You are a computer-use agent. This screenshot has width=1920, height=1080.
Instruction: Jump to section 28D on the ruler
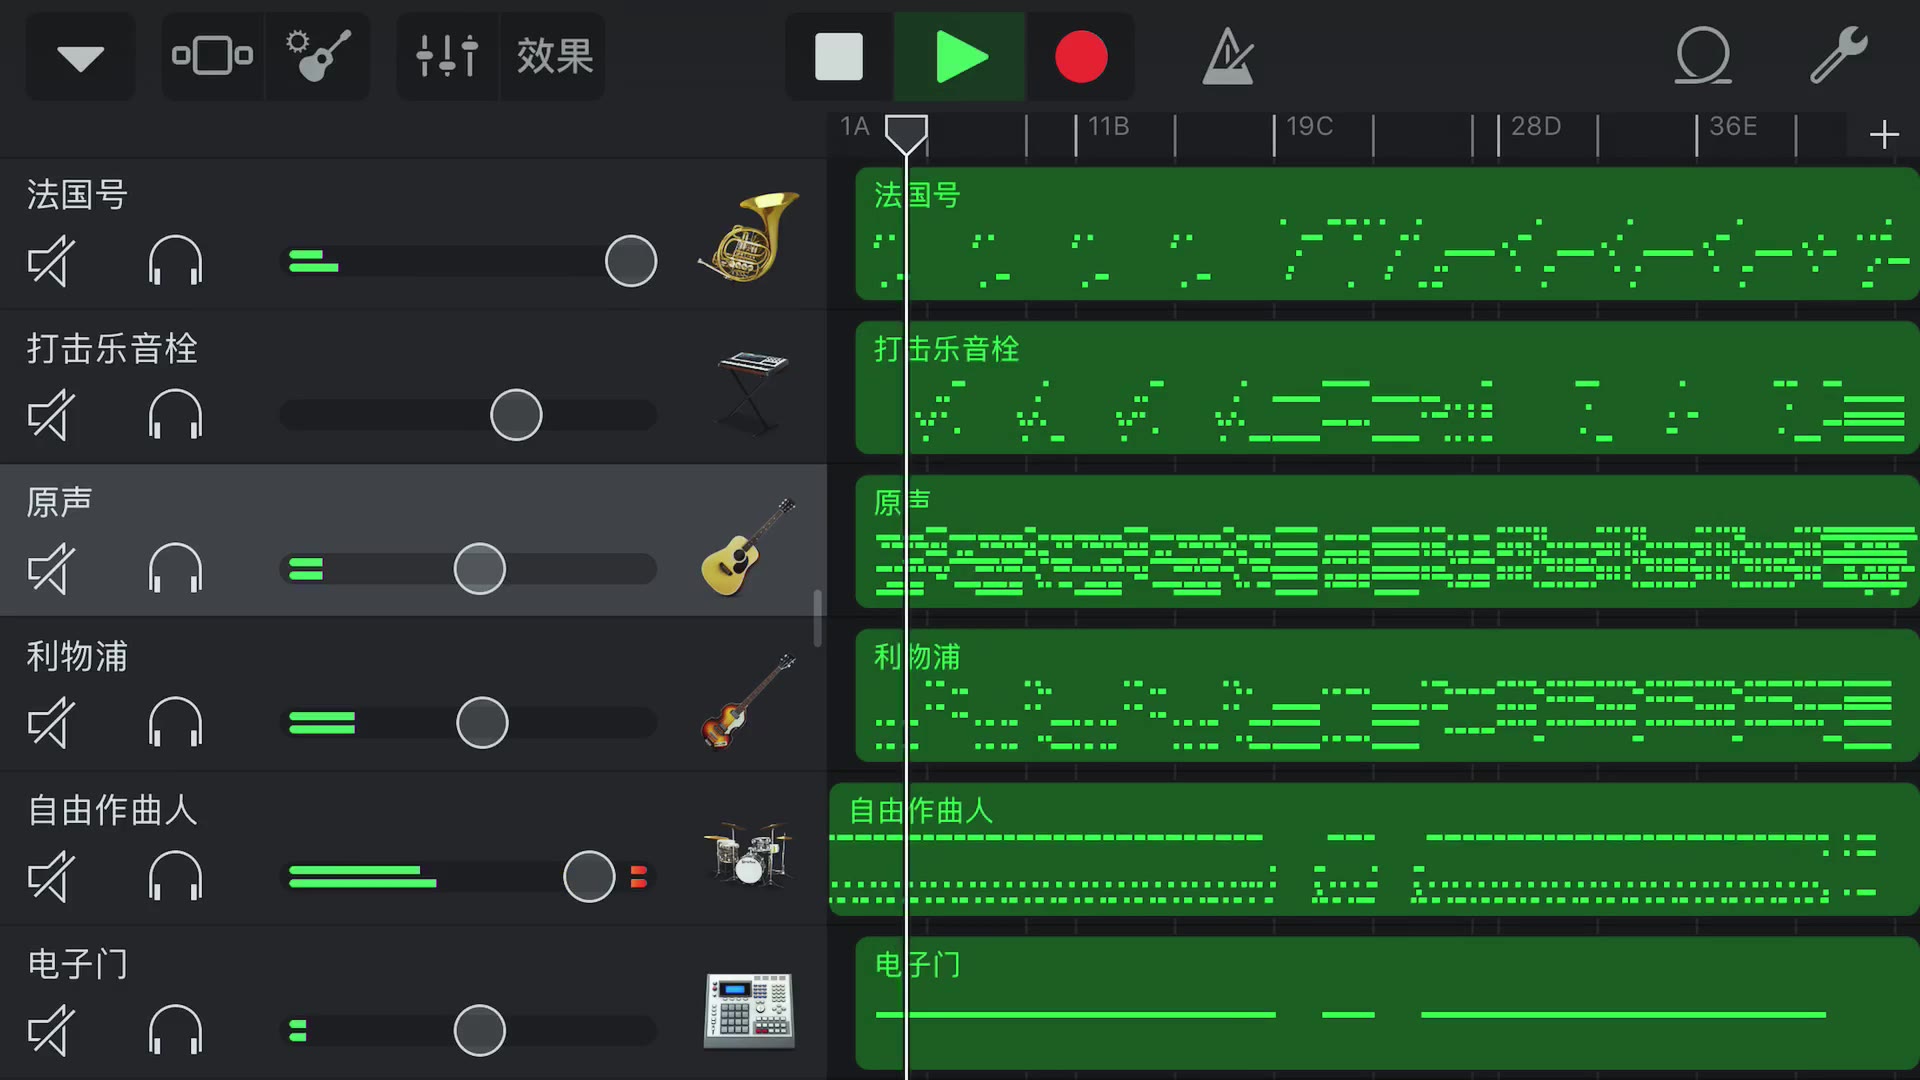(x=1535, y=127)
